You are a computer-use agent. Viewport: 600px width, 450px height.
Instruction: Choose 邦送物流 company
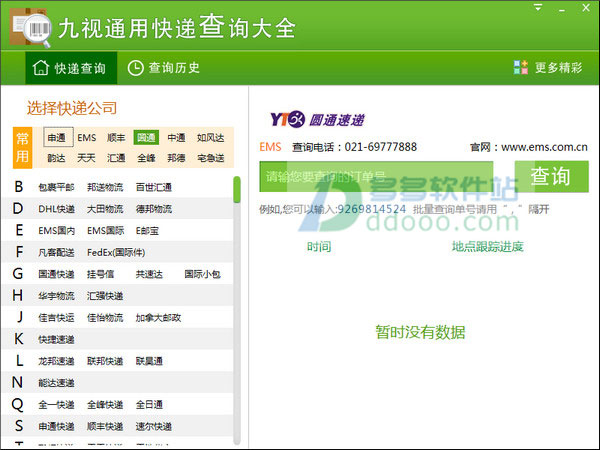tap(105, 187)
